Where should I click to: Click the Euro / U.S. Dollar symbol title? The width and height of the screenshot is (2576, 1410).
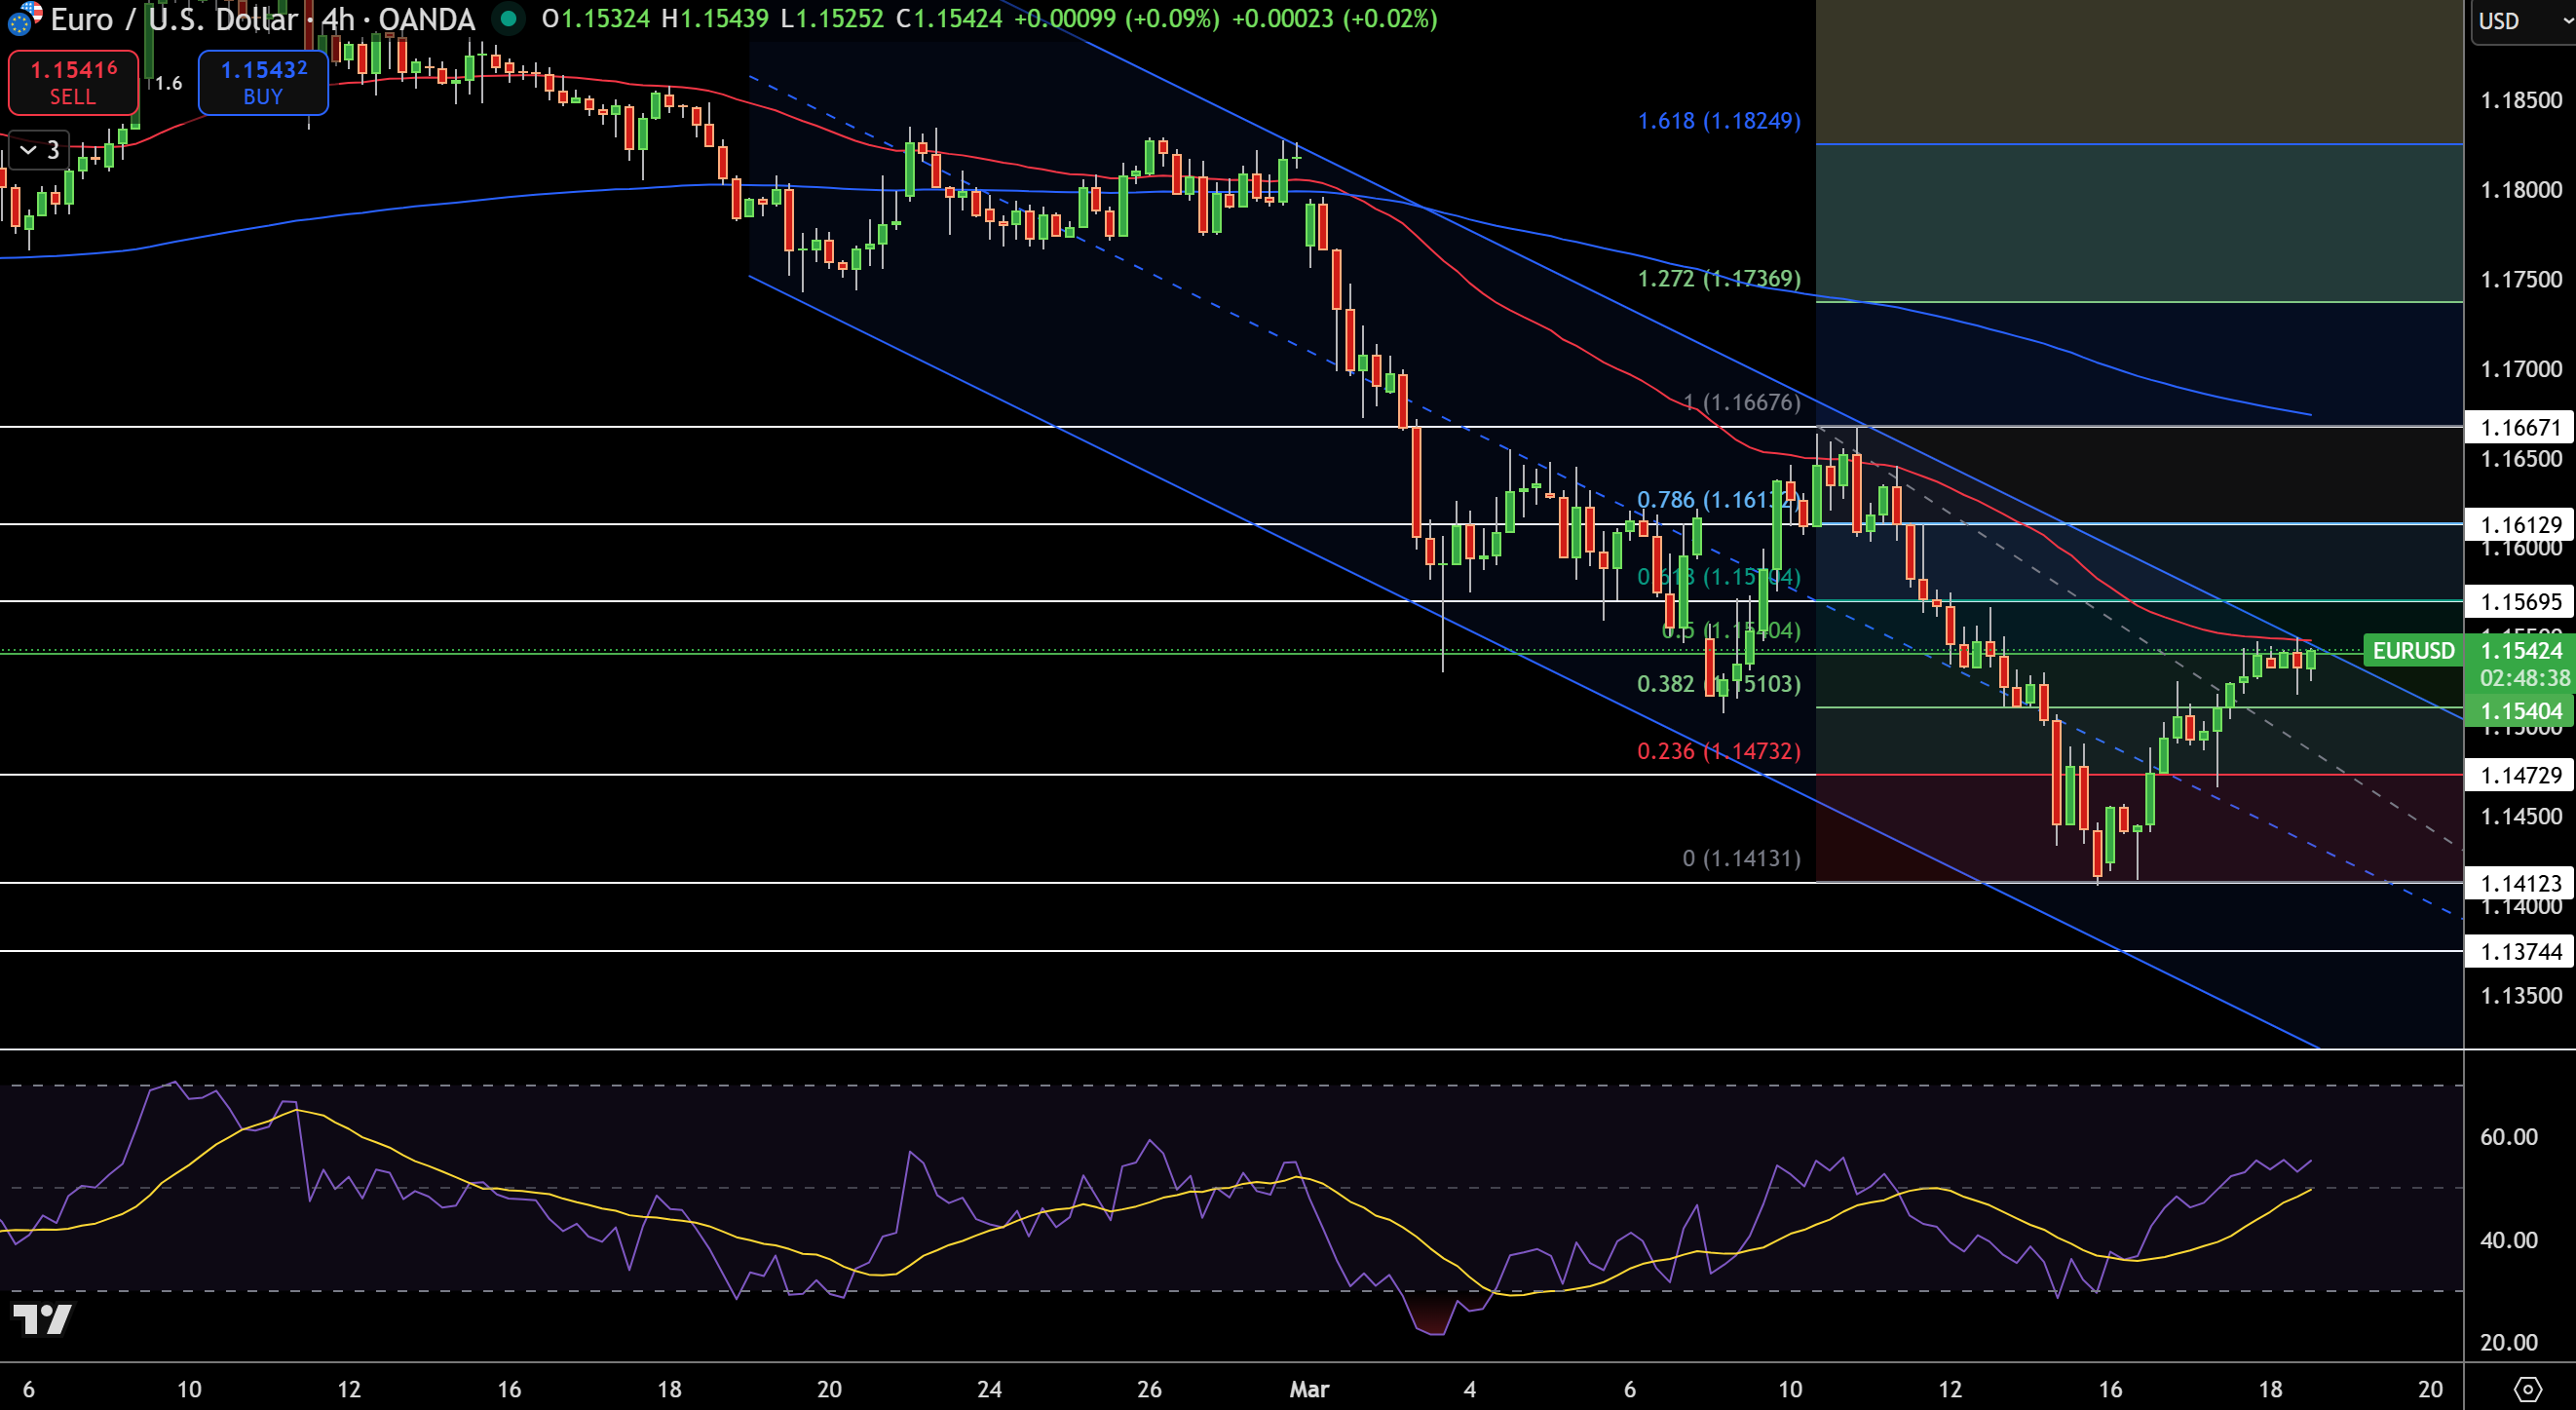click(174, 19)
